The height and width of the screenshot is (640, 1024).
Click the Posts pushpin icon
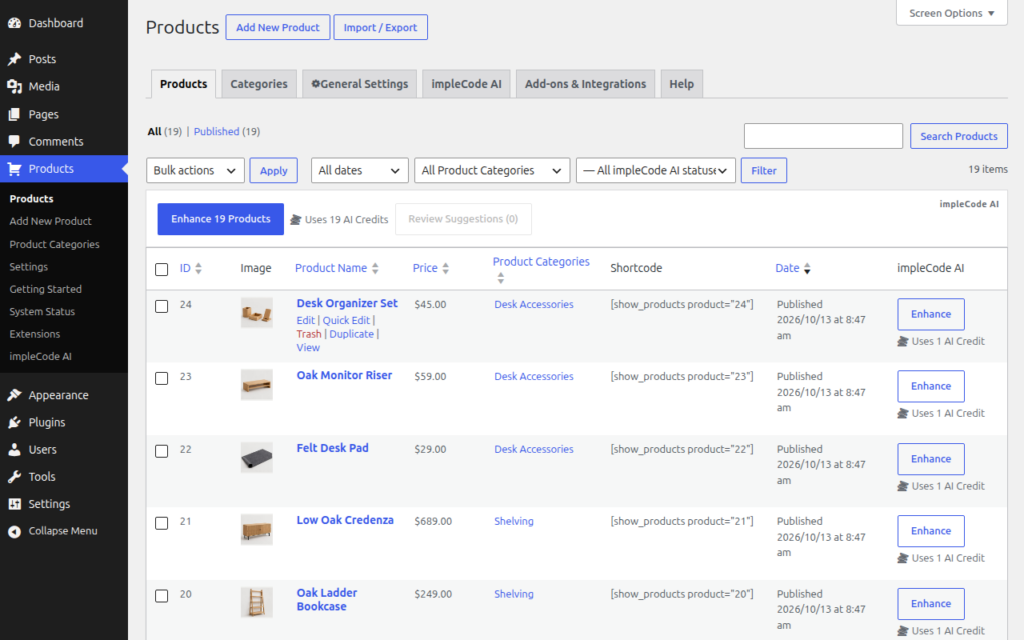point(14,59)
